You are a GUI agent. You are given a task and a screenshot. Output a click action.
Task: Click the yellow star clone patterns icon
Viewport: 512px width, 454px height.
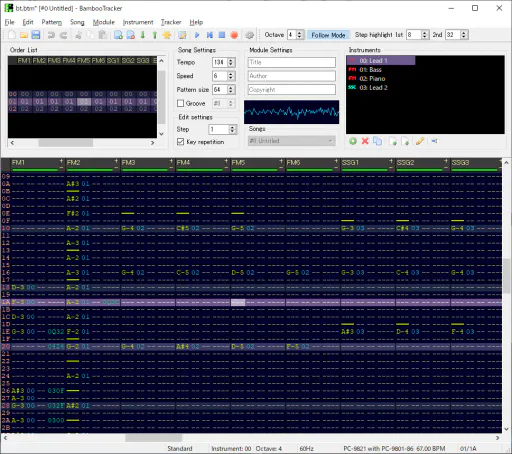[167, 35]
